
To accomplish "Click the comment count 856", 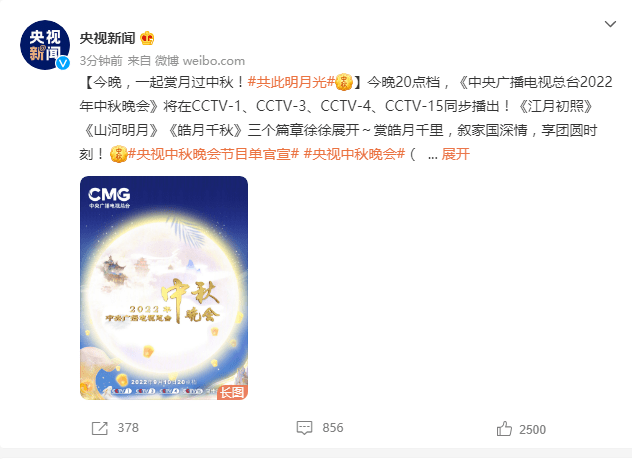I will (x=333, y=428).
